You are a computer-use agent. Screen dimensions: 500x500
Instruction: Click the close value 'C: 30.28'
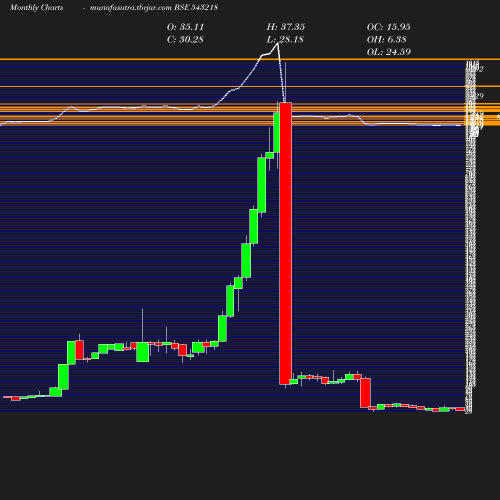tap(185, 40)
